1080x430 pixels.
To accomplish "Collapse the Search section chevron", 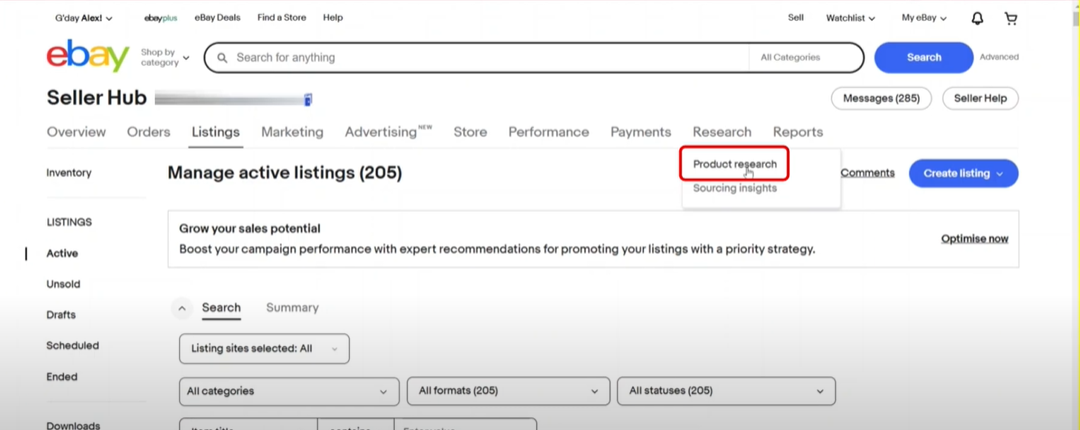I will [182, 309].
